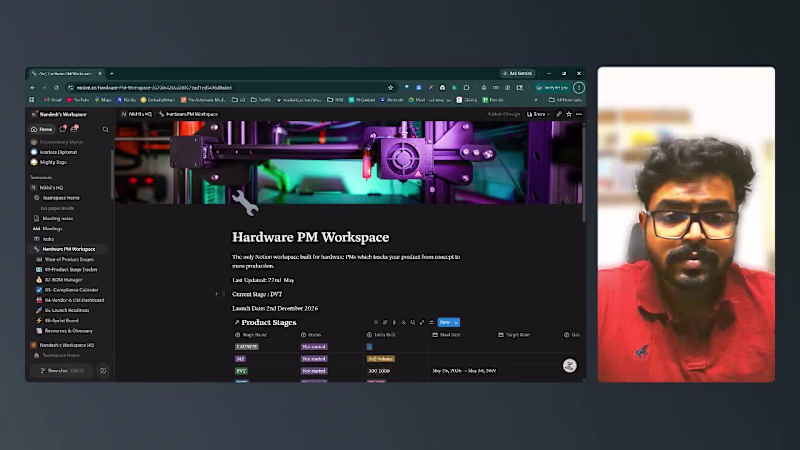
Task: Click Hardware PM Workspace breadcrumb item
Action: pos(188,114)
